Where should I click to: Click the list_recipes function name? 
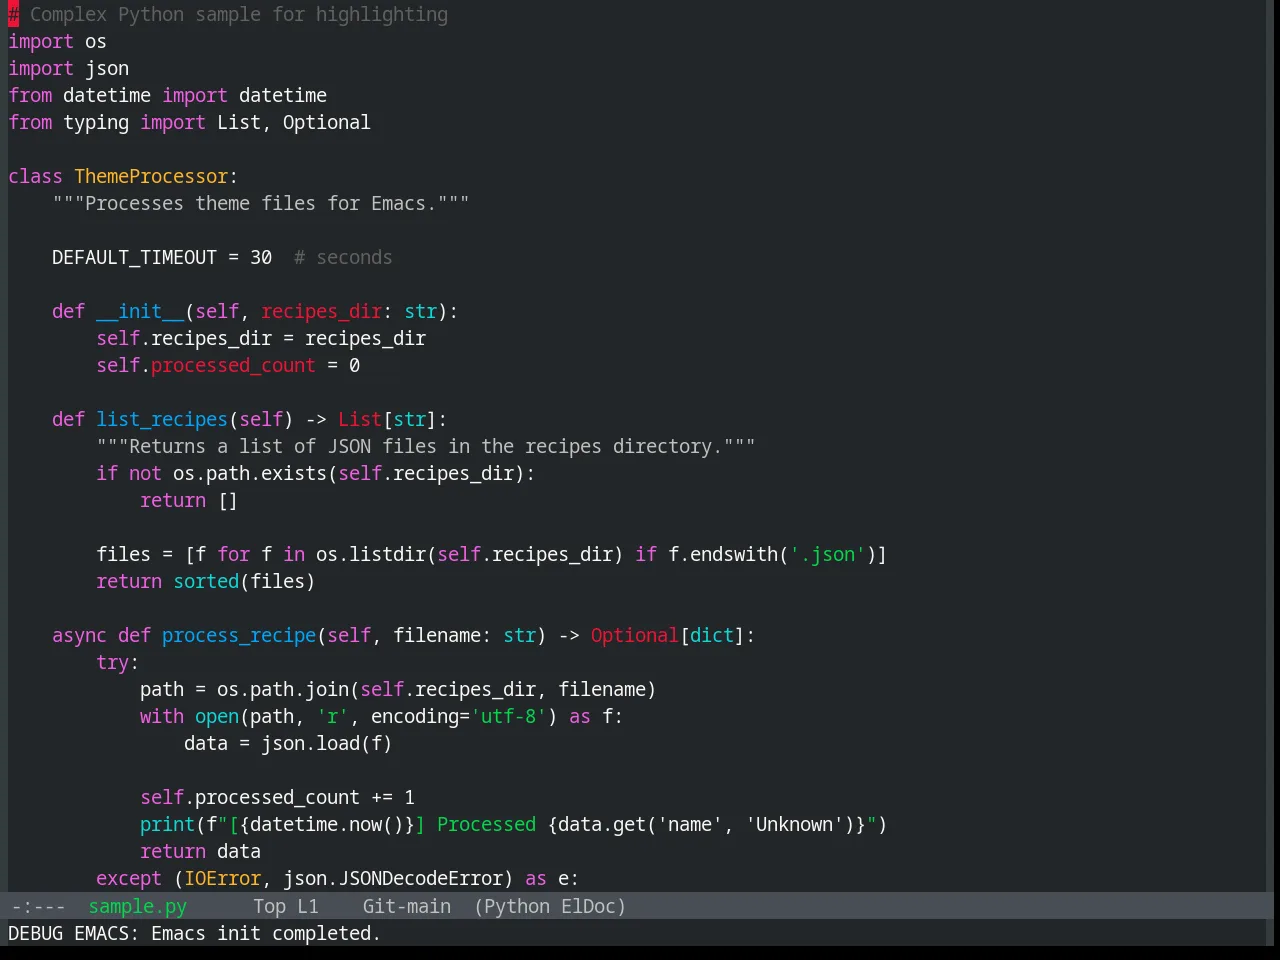point(162,419)
